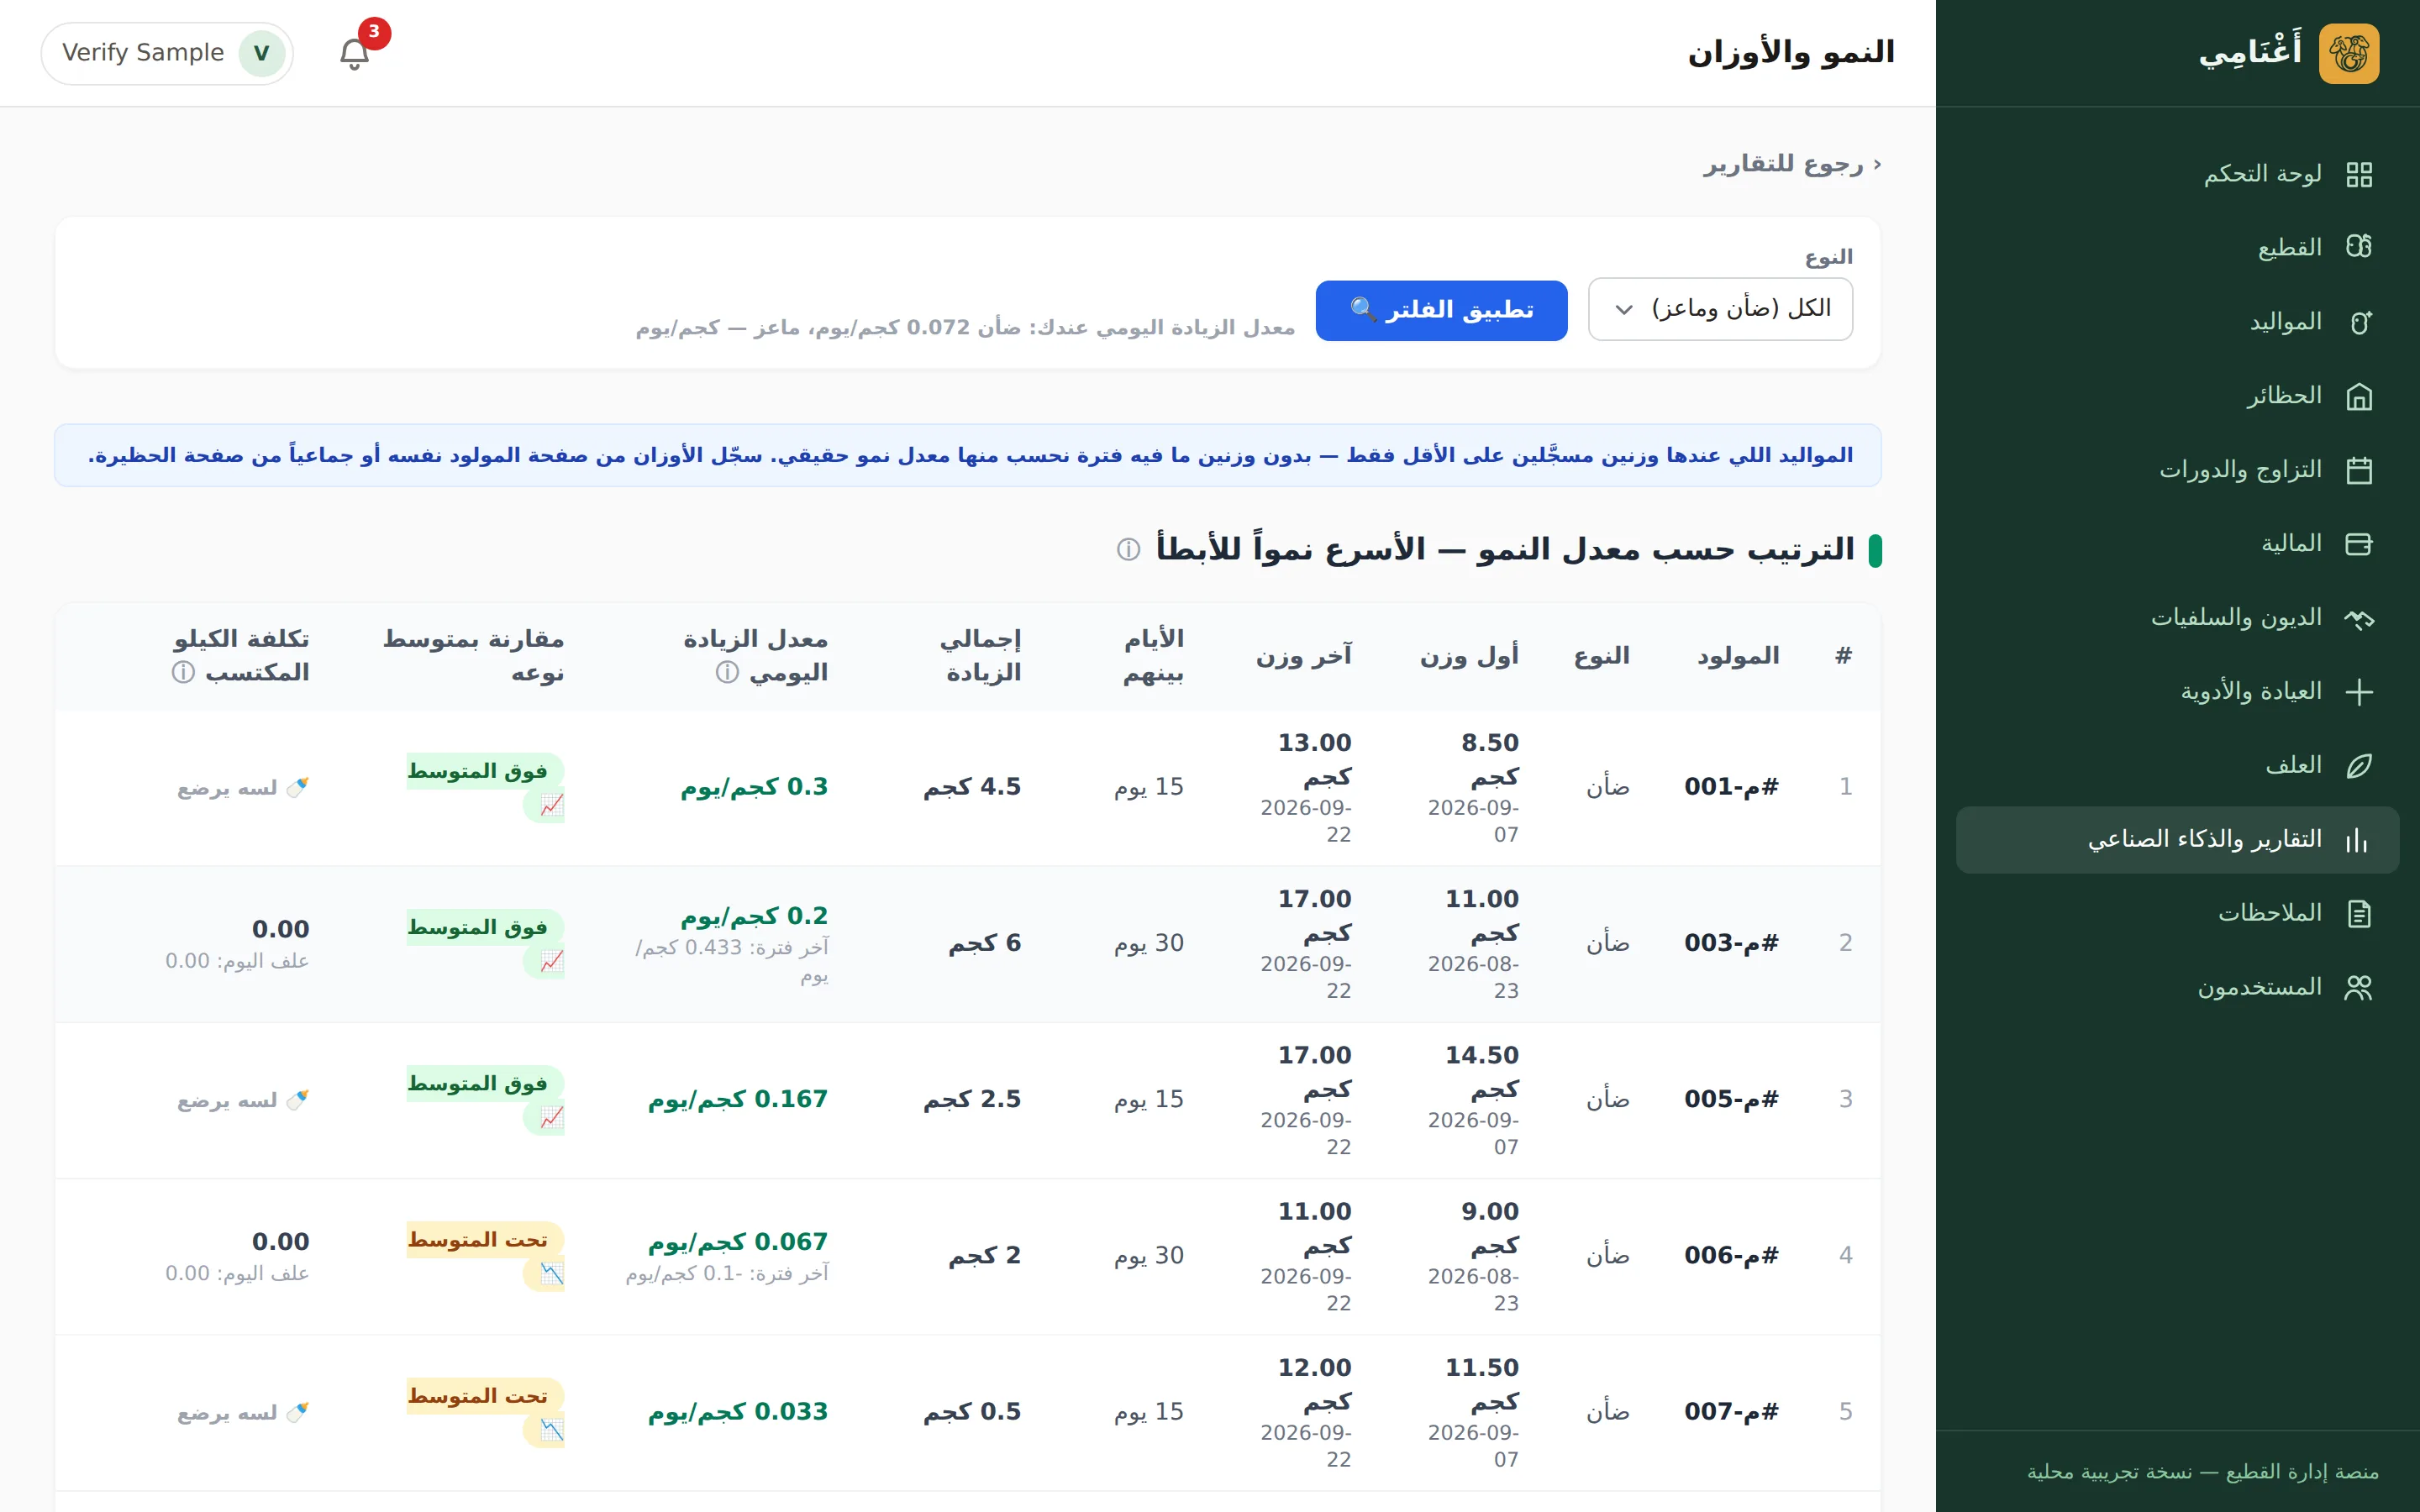Click إجمالي الزيادة column header
Screen dimensions: 2420x1512
981,656
